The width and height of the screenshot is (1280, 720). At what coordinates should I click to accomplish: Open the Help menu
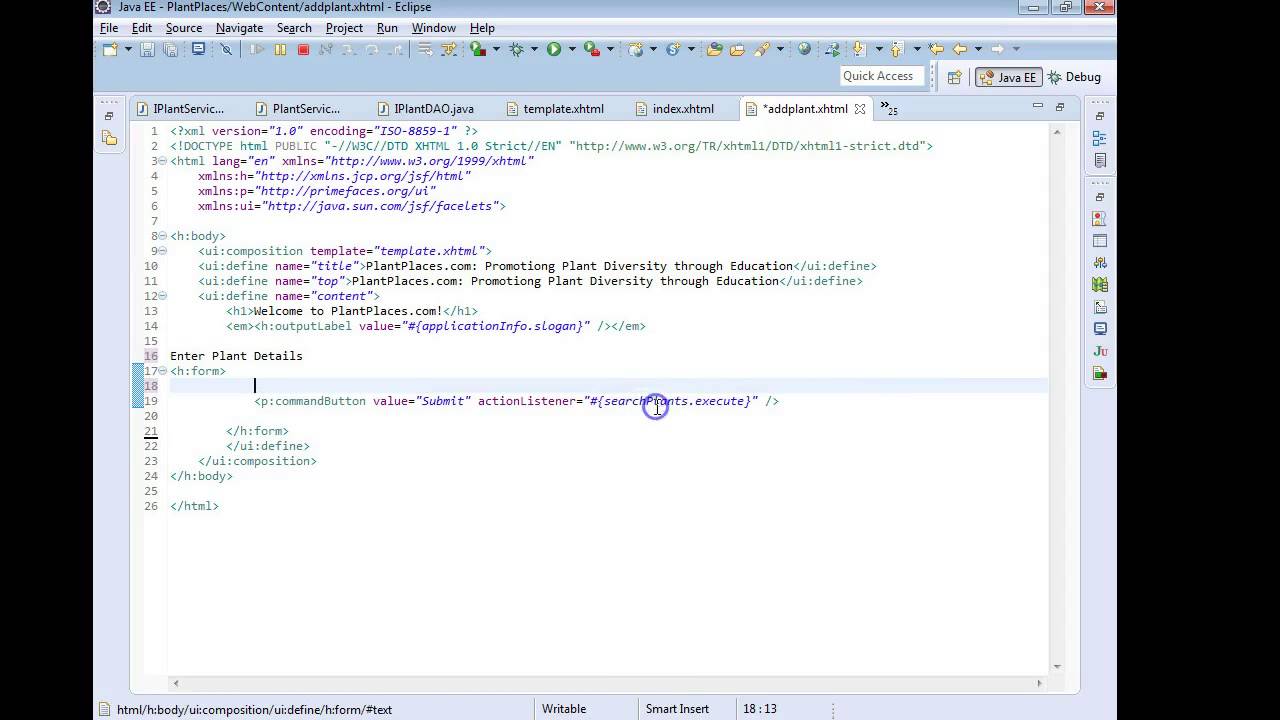pos(482,28)
